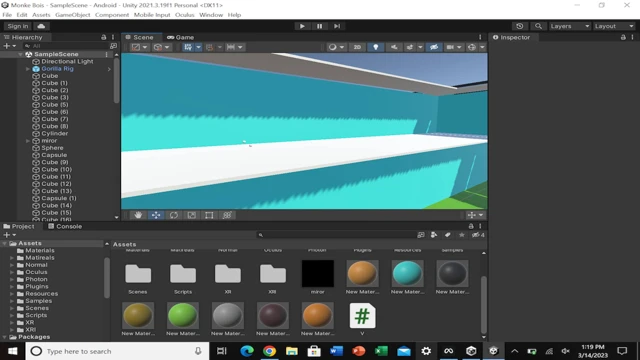
Task: Open the Undo History clock icon
Action: click(x=520, y=26)
